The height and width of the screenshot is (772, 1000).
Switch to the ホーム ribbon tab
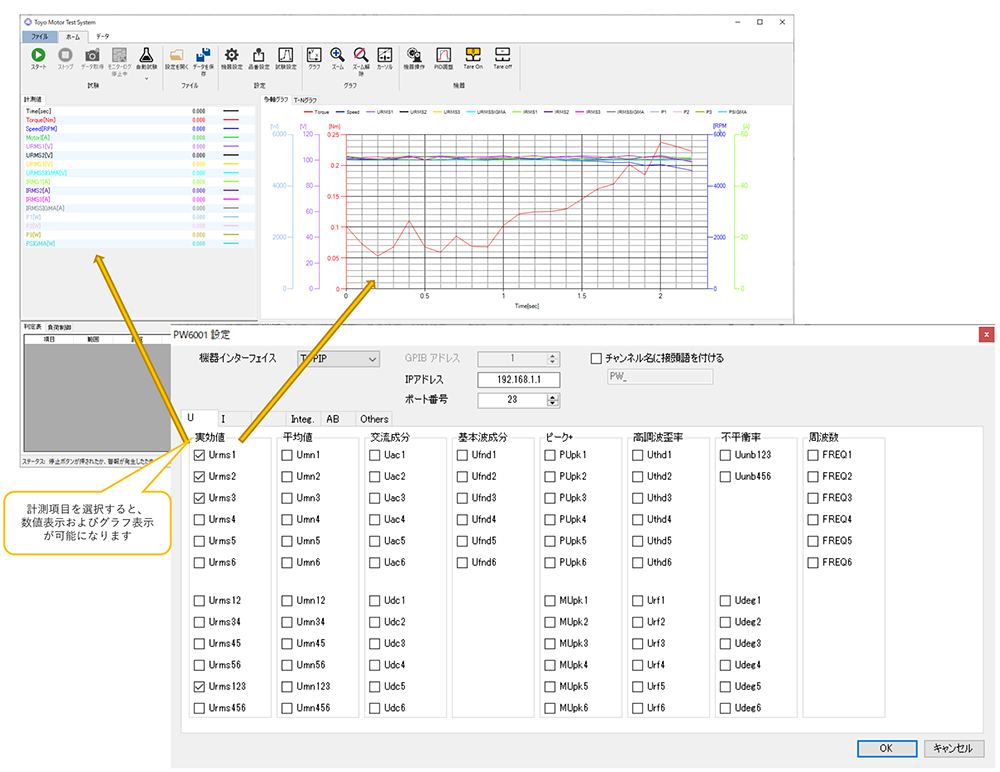click(x=73, y=37)
